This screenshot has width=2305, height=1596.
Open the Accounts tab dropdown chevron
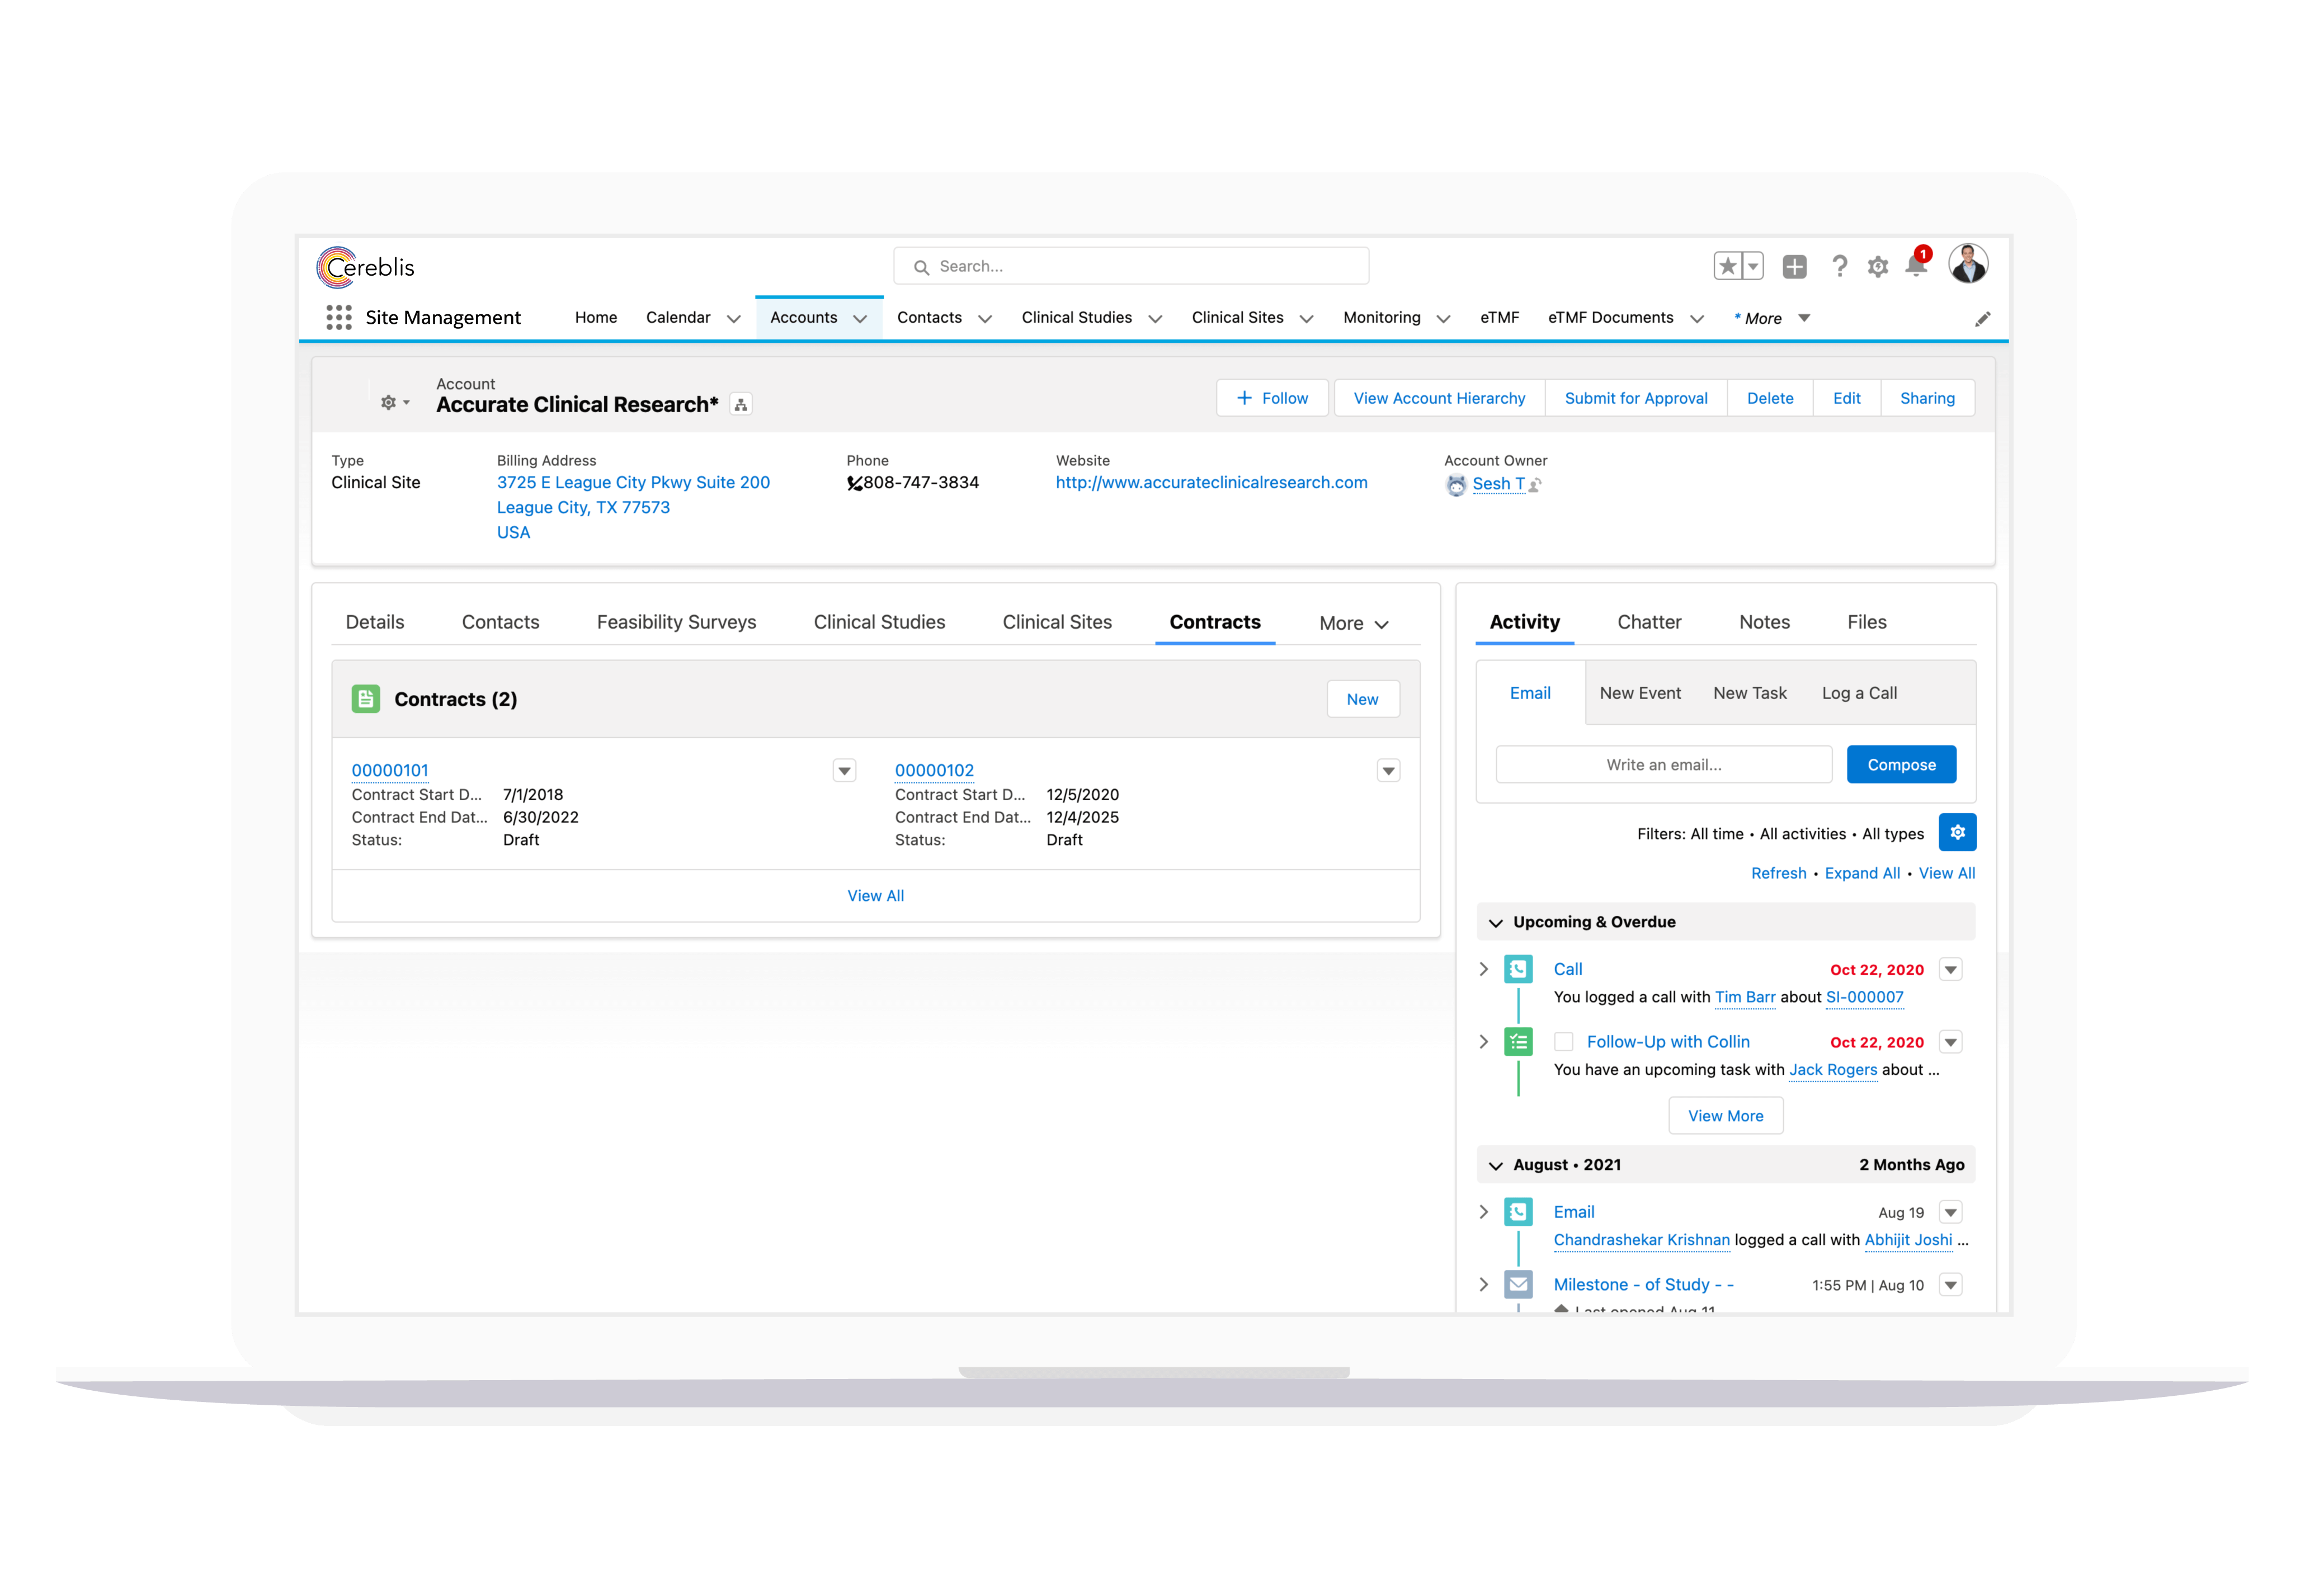(860, 319)
